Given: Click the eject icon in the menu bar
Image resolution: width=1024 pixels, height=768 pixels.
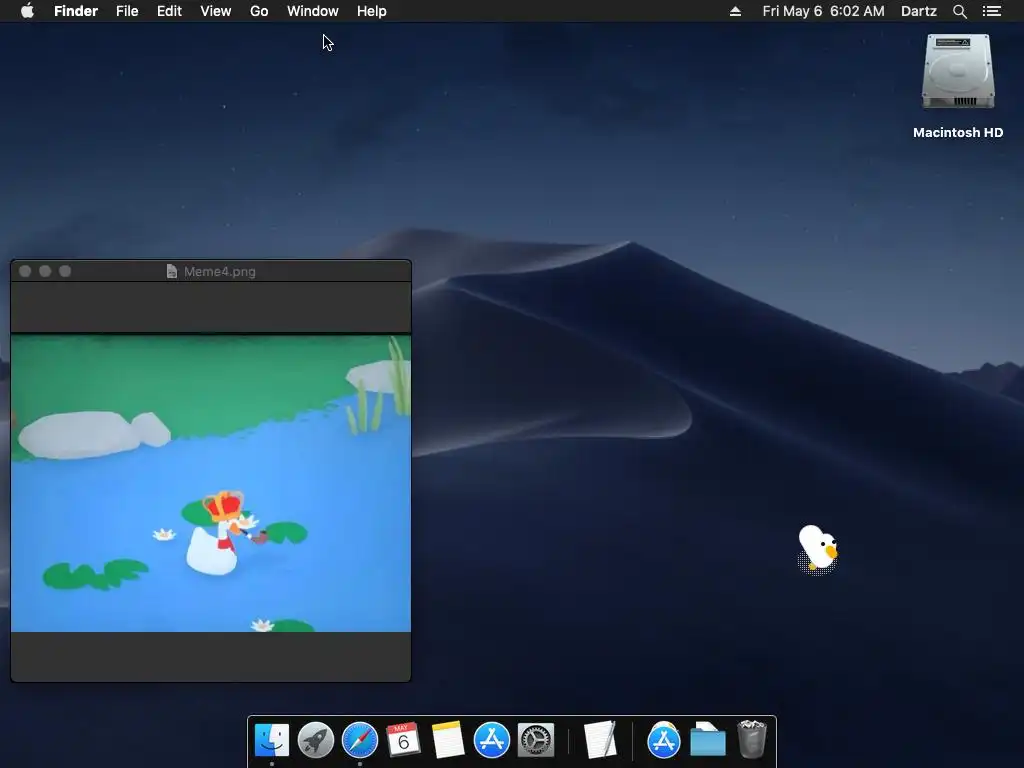Looking at the screenshot, I should [x=735, y=11].
